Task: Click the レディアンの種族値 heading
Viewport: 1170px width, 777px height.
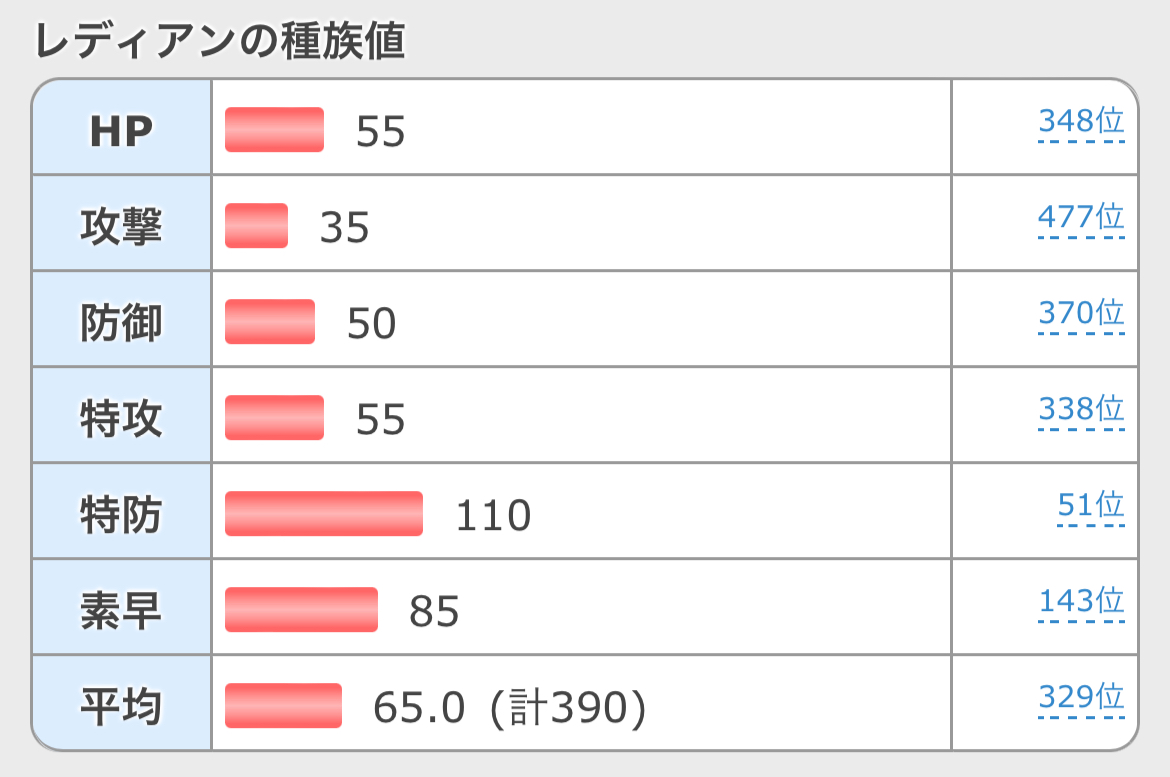Action: [220, 42]
